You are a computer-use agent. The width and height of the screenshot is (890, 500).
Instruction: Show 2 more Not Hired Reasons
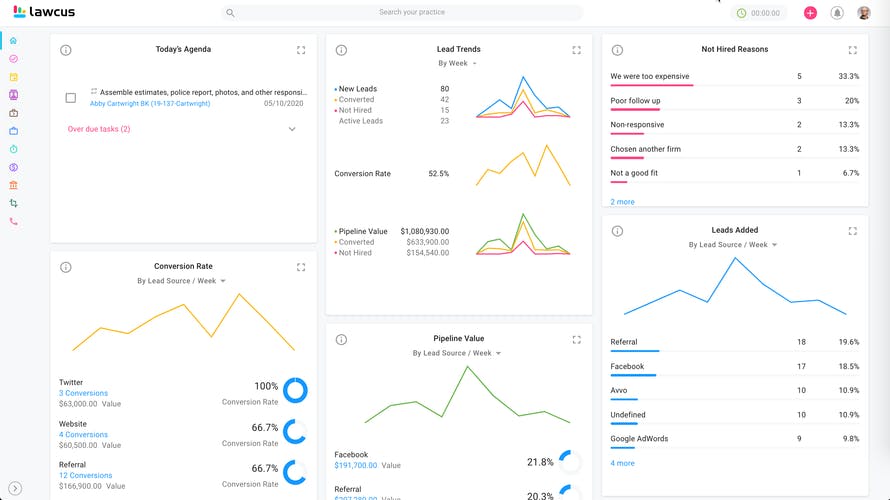pos(623,202)
